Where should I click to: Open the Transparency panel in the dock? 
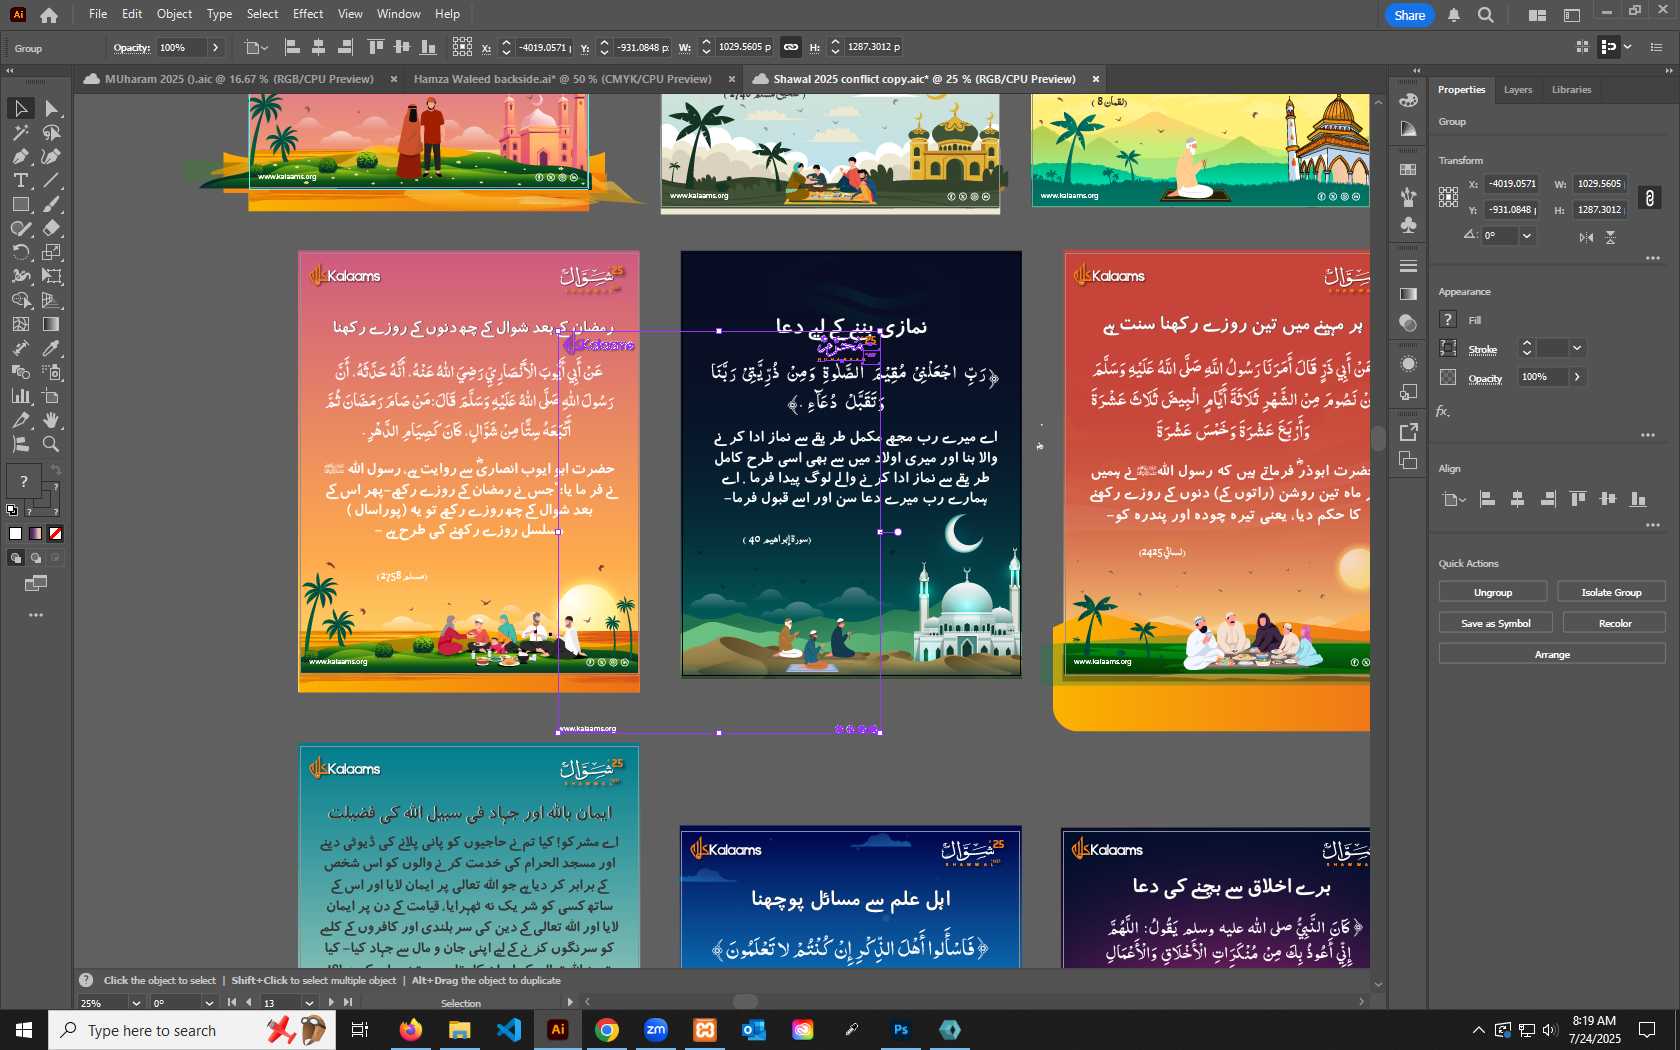[1408, 323]
